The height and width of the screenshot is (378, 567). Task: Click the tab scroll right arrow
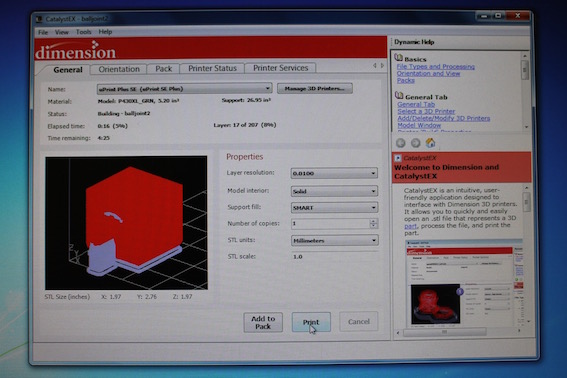point(382,65)
